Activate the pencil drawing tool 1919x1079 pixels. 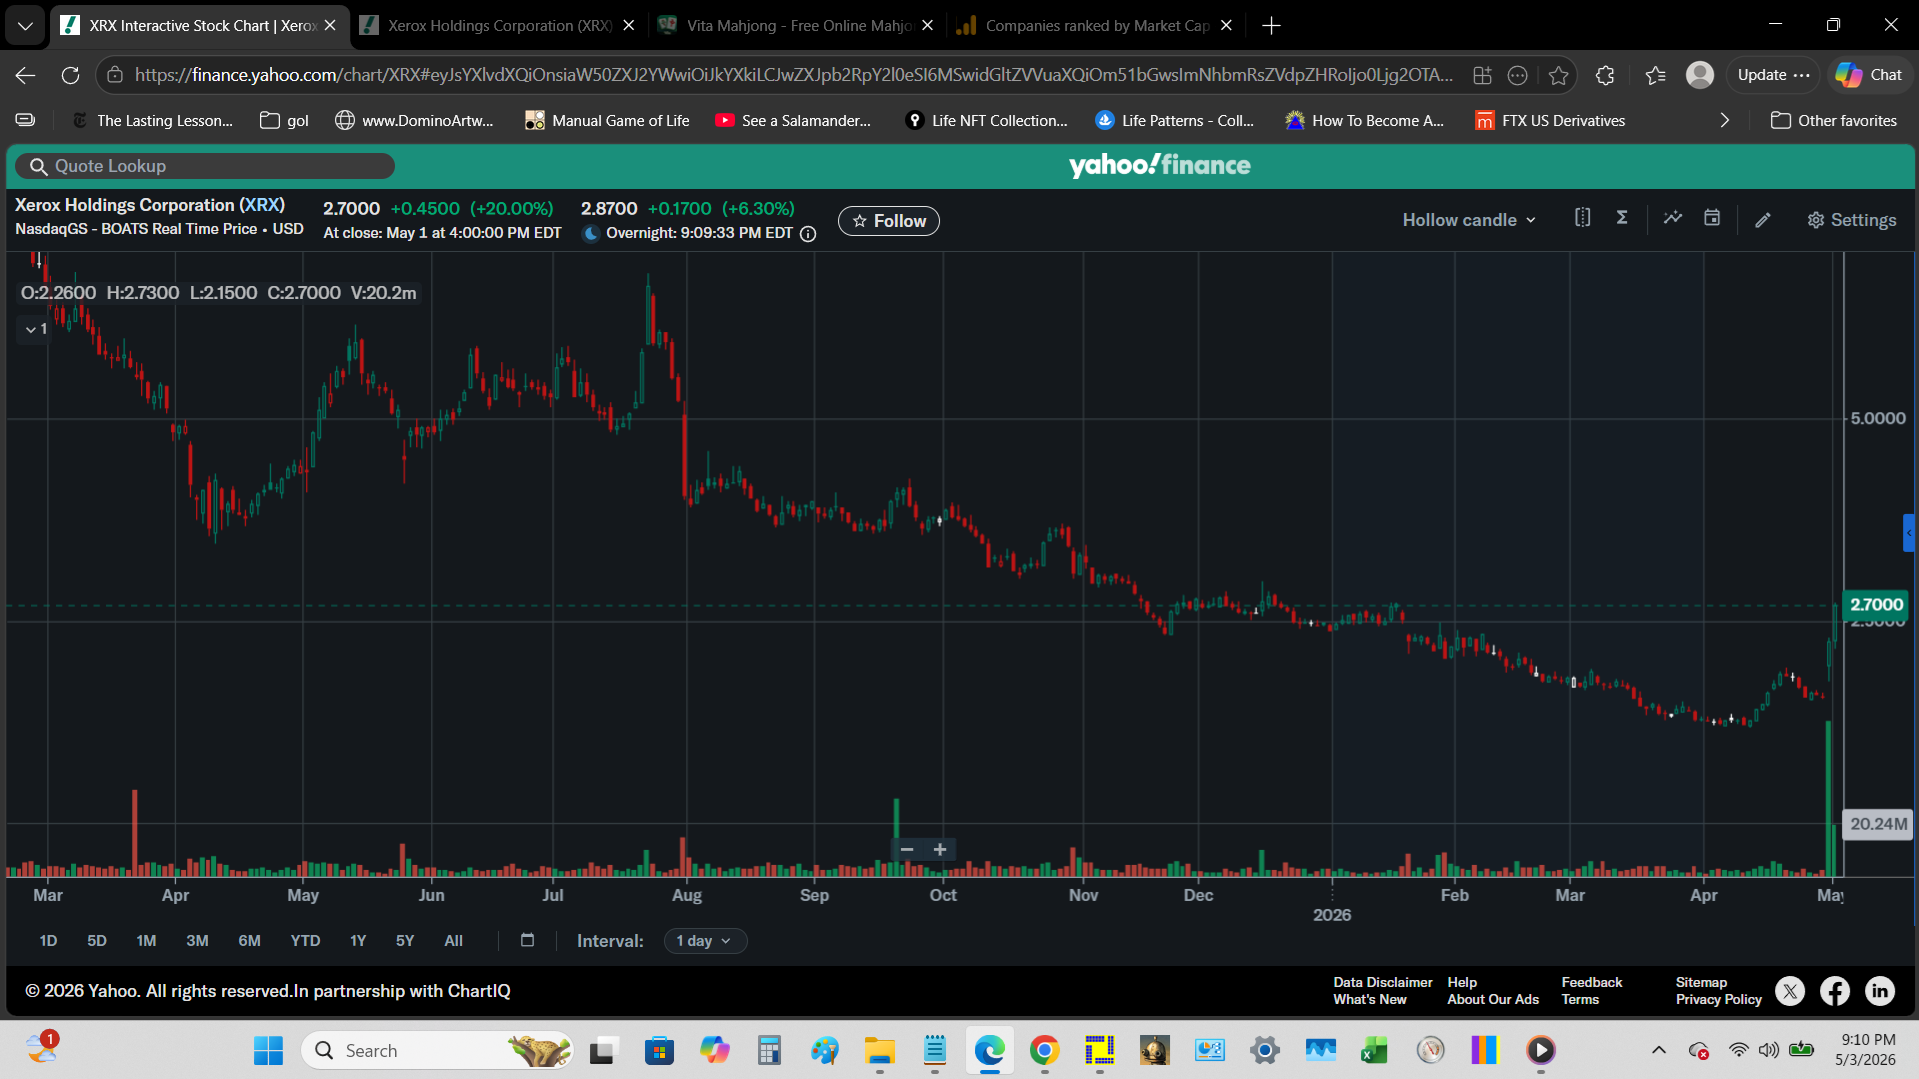pos(1763,220)
